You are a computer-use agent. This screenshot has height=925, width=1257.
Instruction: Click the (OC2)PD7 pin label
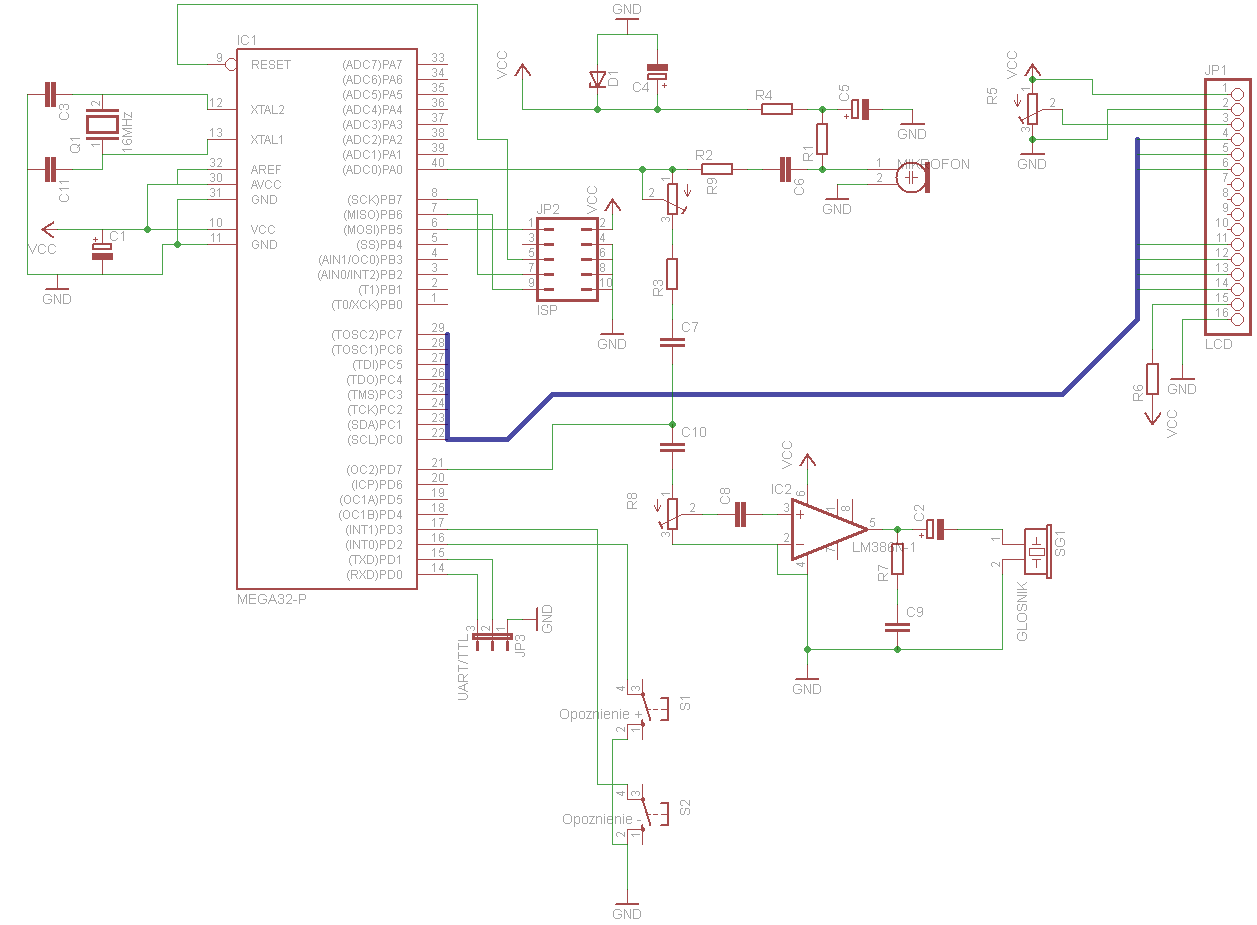[x=373, y=469]
